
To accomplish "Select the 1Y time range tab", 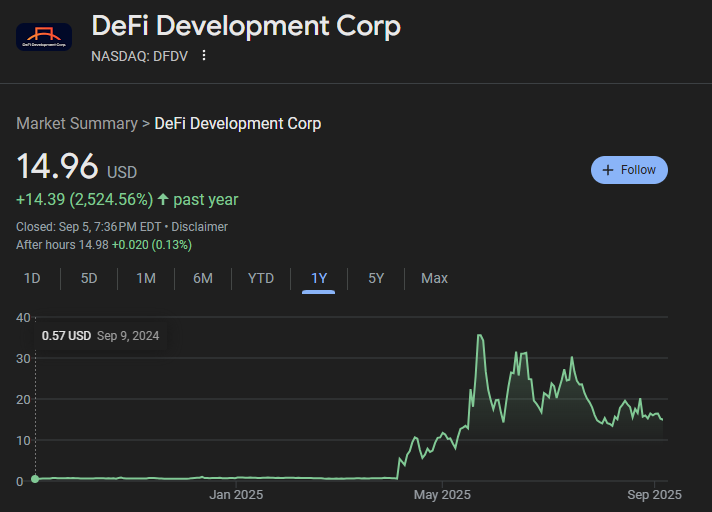I will pos(319,278).
